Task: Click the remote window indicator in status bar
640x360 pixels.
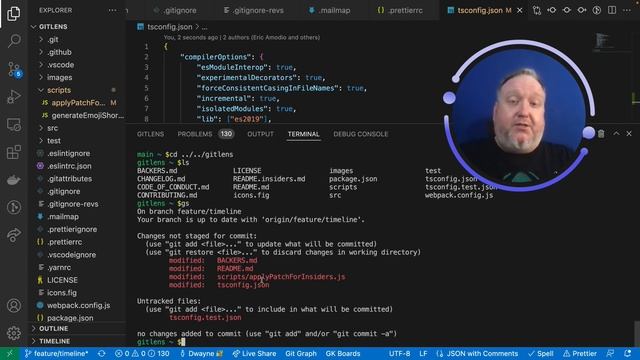Action: 10,353
